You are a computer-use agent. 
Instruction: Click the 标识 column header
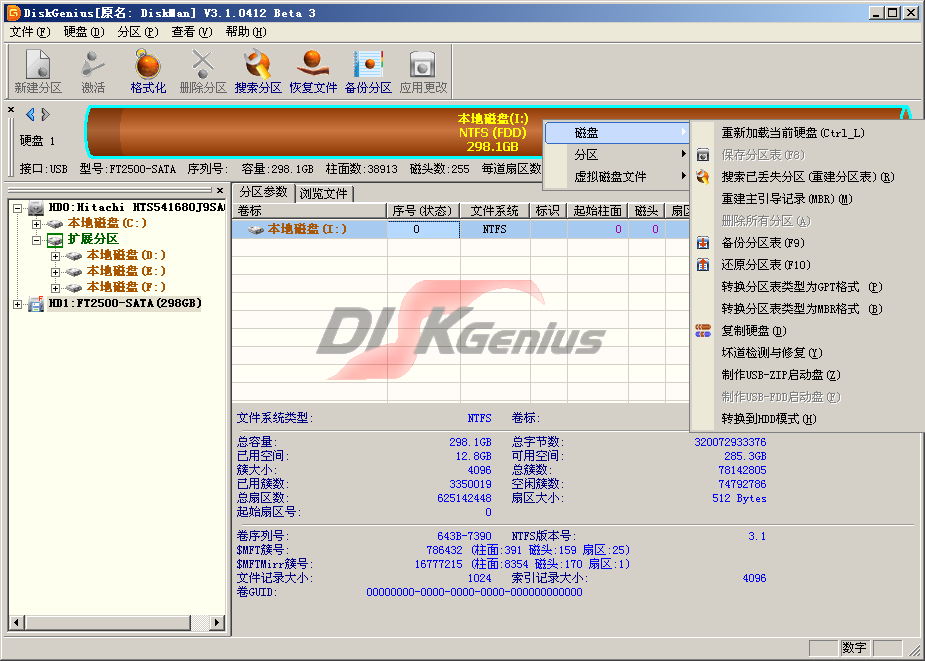point(547,211)
